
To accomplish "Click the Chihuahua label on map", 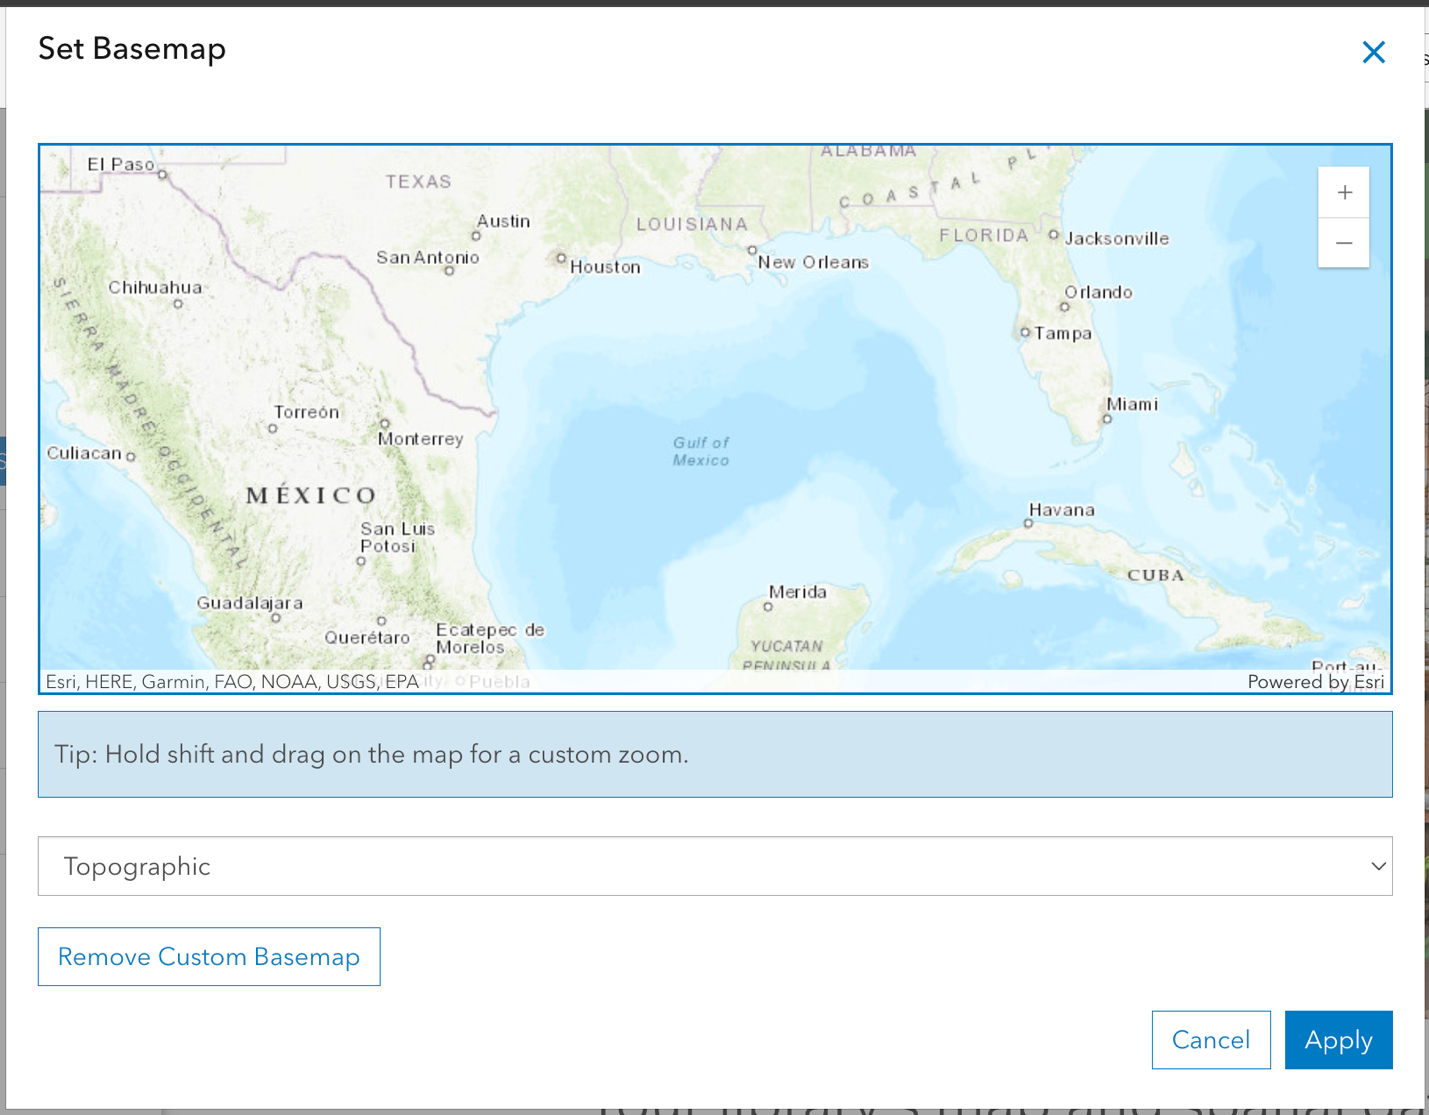I will [155, 287].
